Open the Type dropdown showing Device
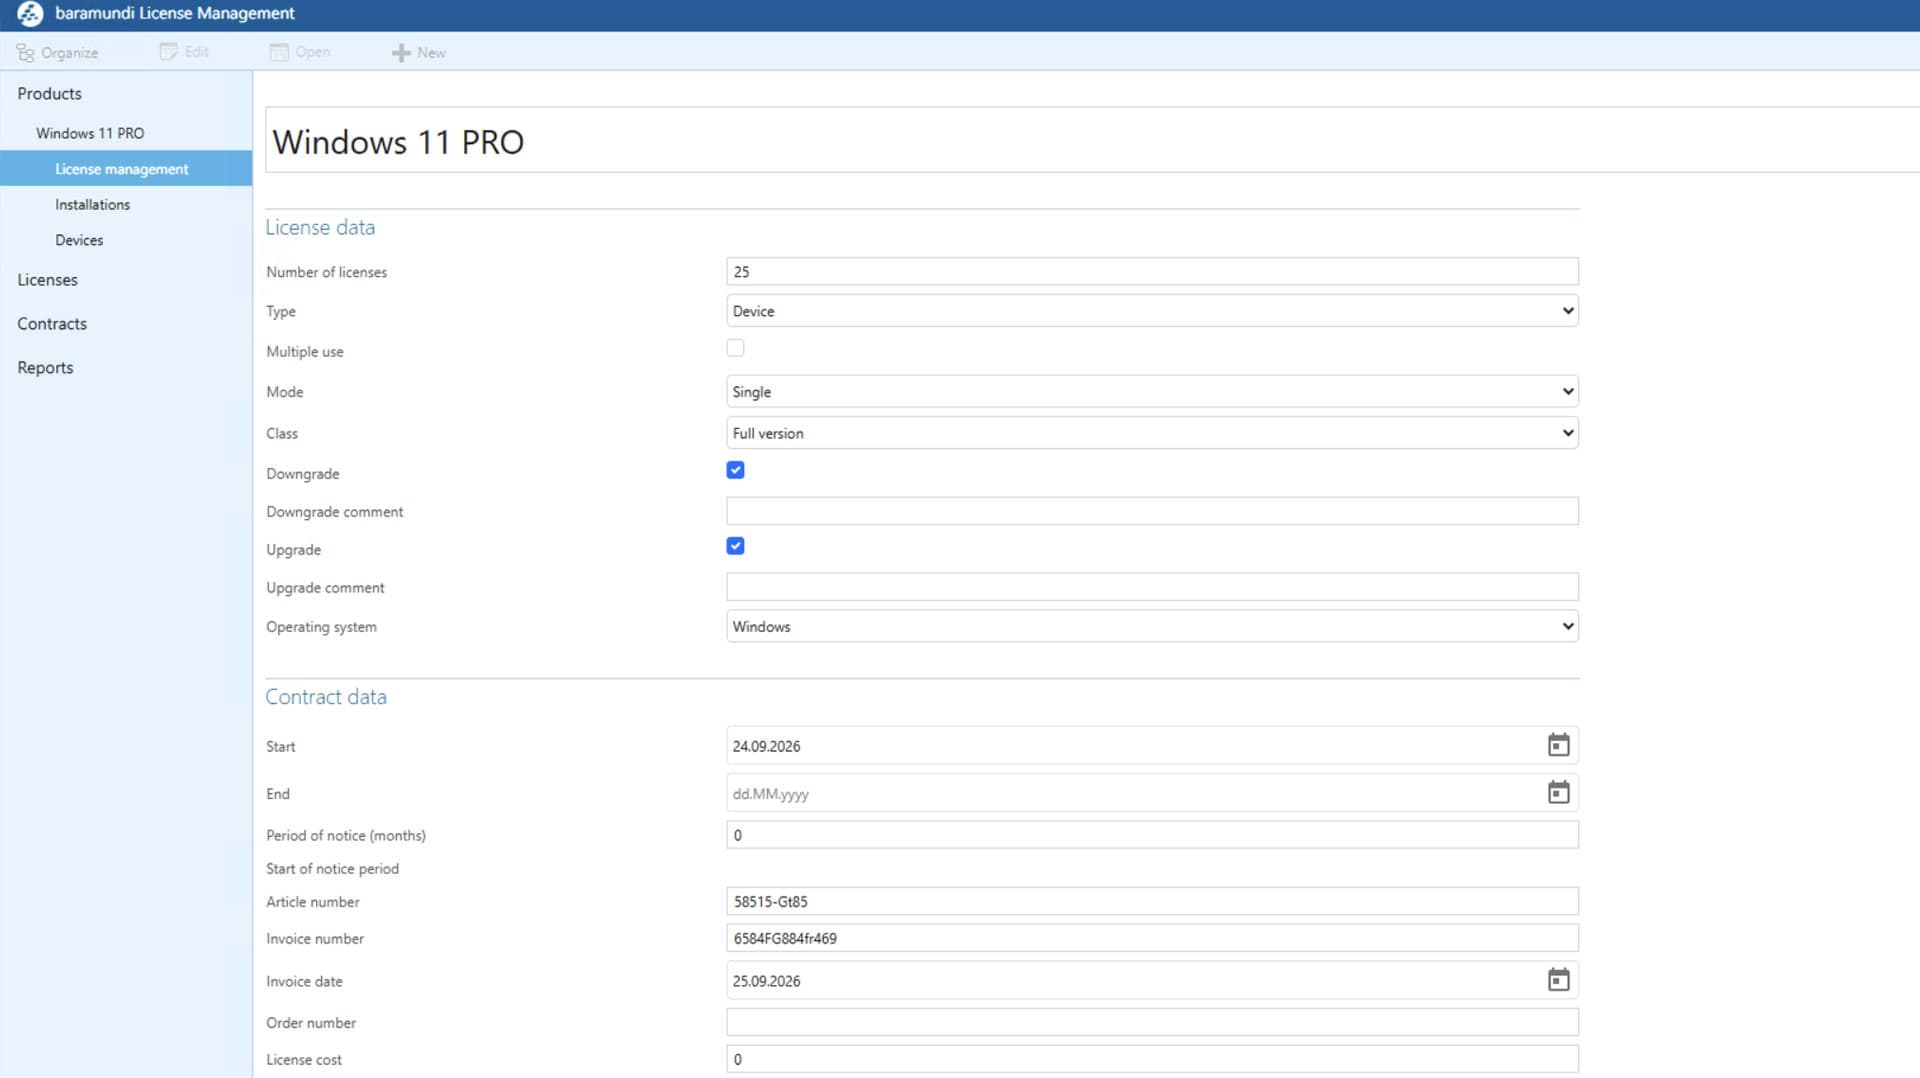 (x=1152, y=311)
